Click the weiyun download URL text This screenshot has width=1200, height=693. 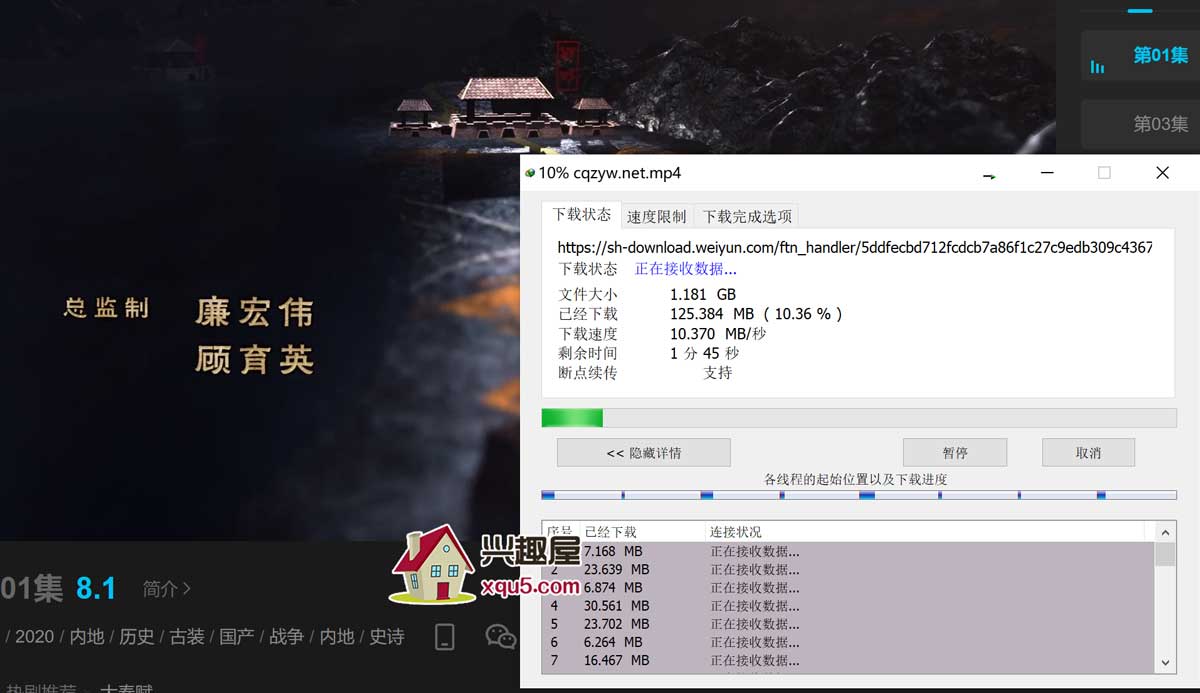(855, 247)
